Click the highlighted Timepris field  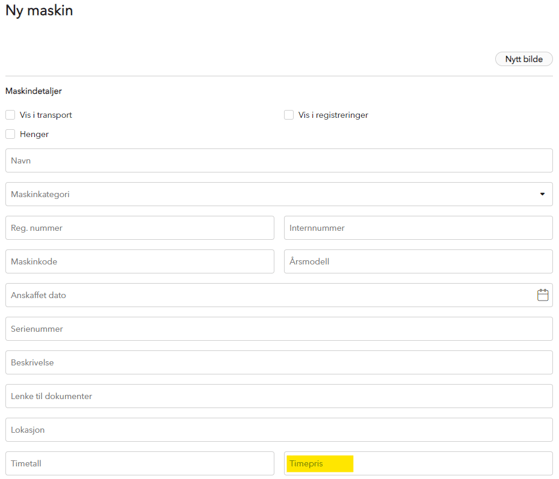point(418,463)
